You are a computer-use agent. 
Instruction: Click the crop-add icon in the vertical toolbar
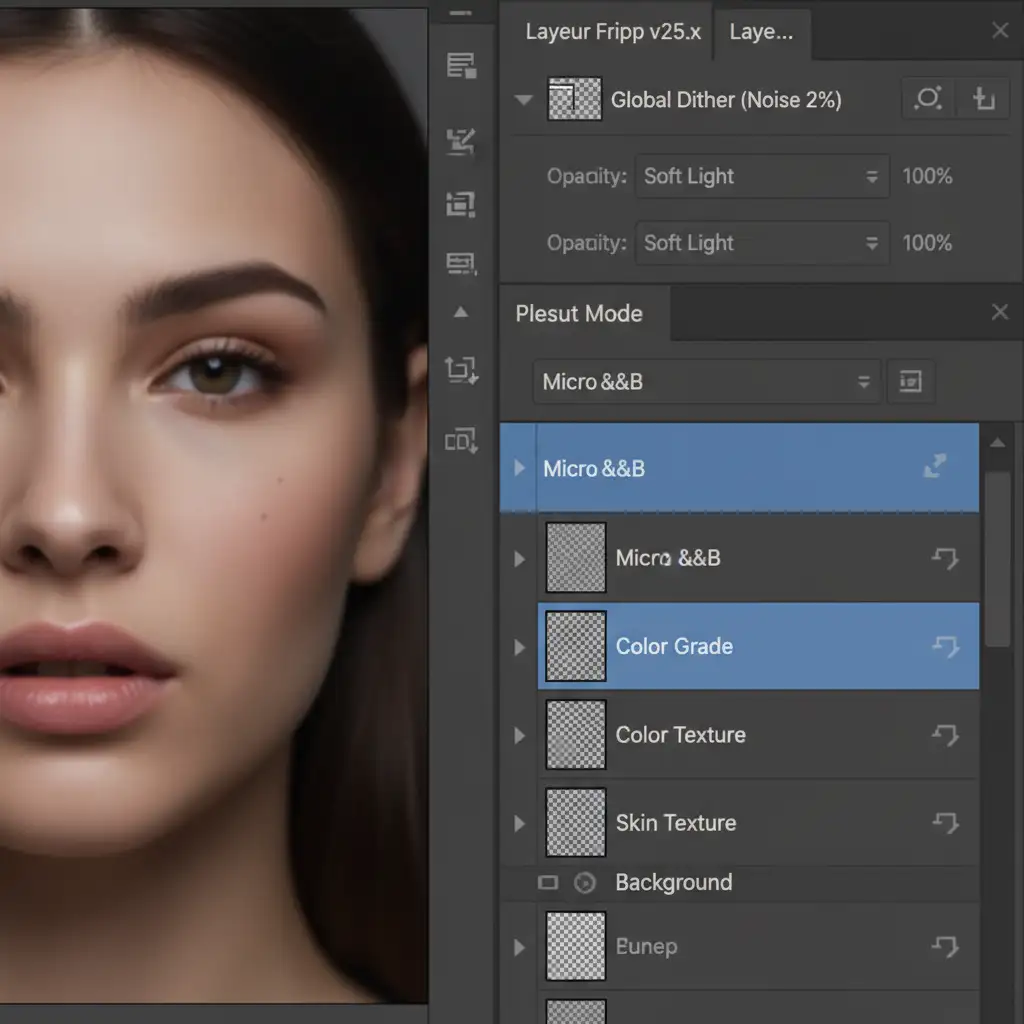(x=461, y=370)
